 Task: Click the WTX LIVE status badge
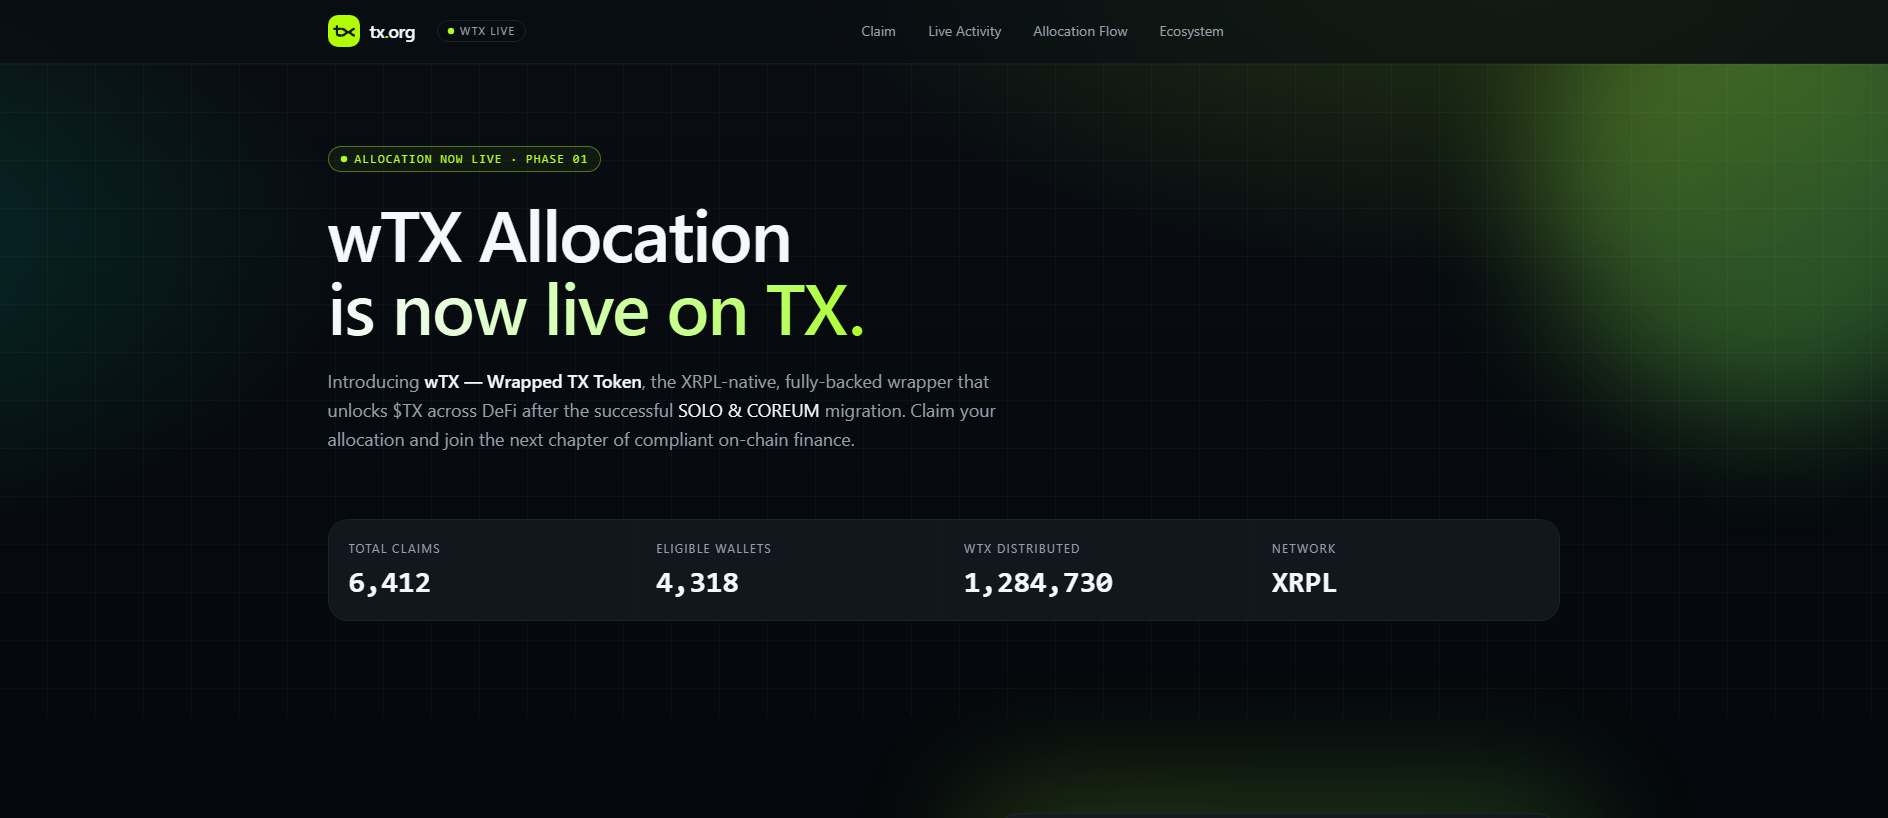(481, 31)
